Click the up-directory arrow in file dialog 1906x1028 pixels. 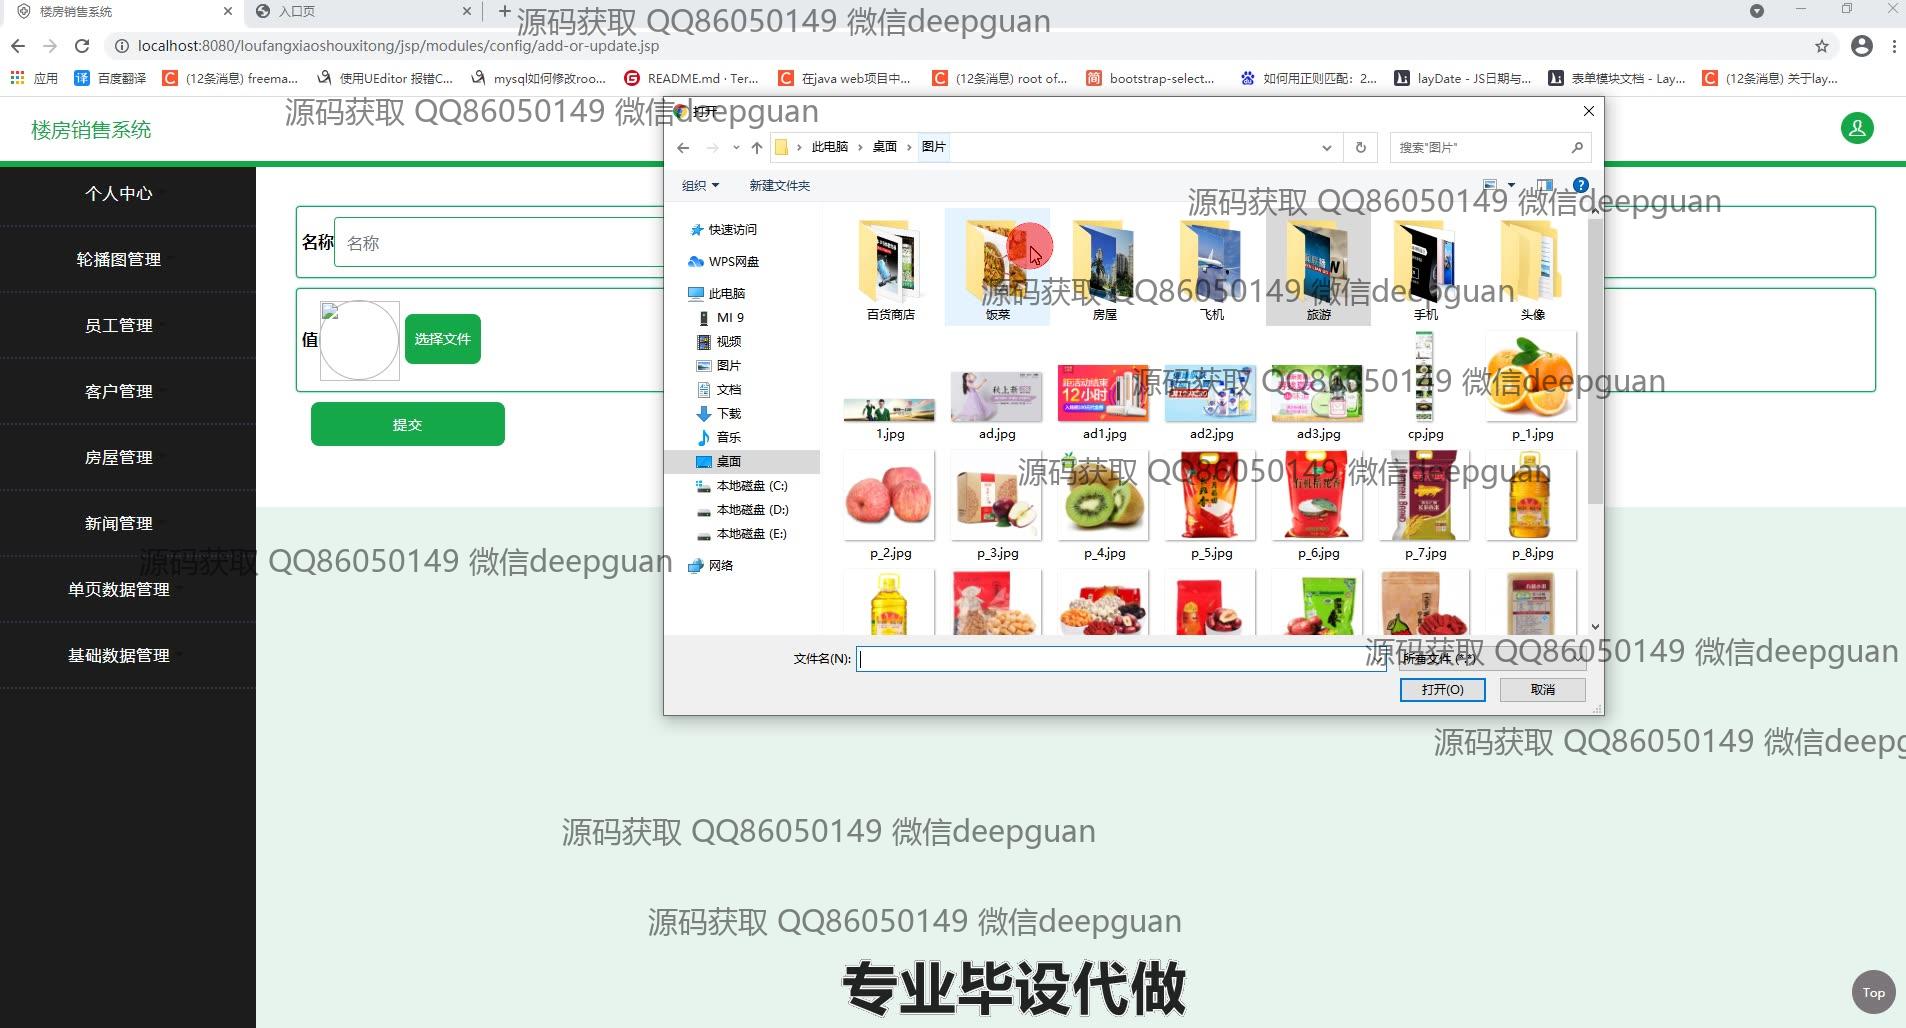pyautogui.click(x=757, y=148)
